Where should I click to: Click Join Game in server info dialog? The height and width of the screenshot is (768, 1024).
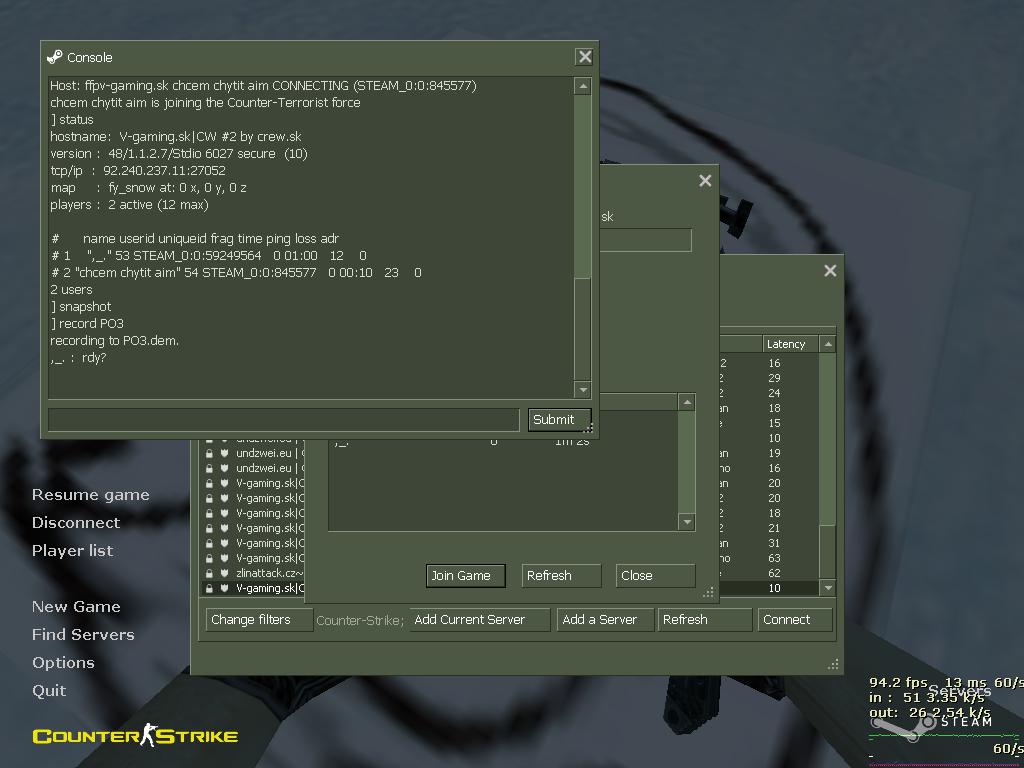click(466, 576)
